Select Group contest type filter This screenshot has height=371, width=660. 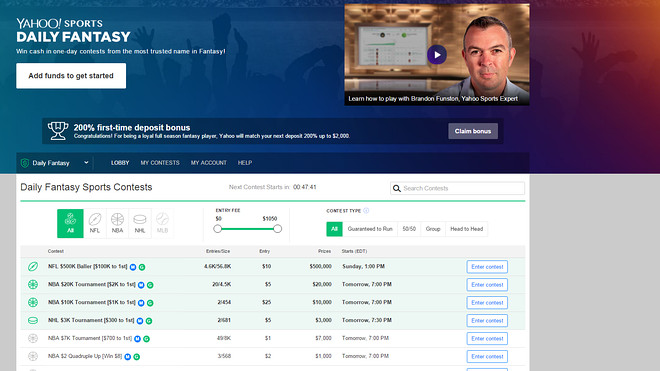[x=433, y=229]
